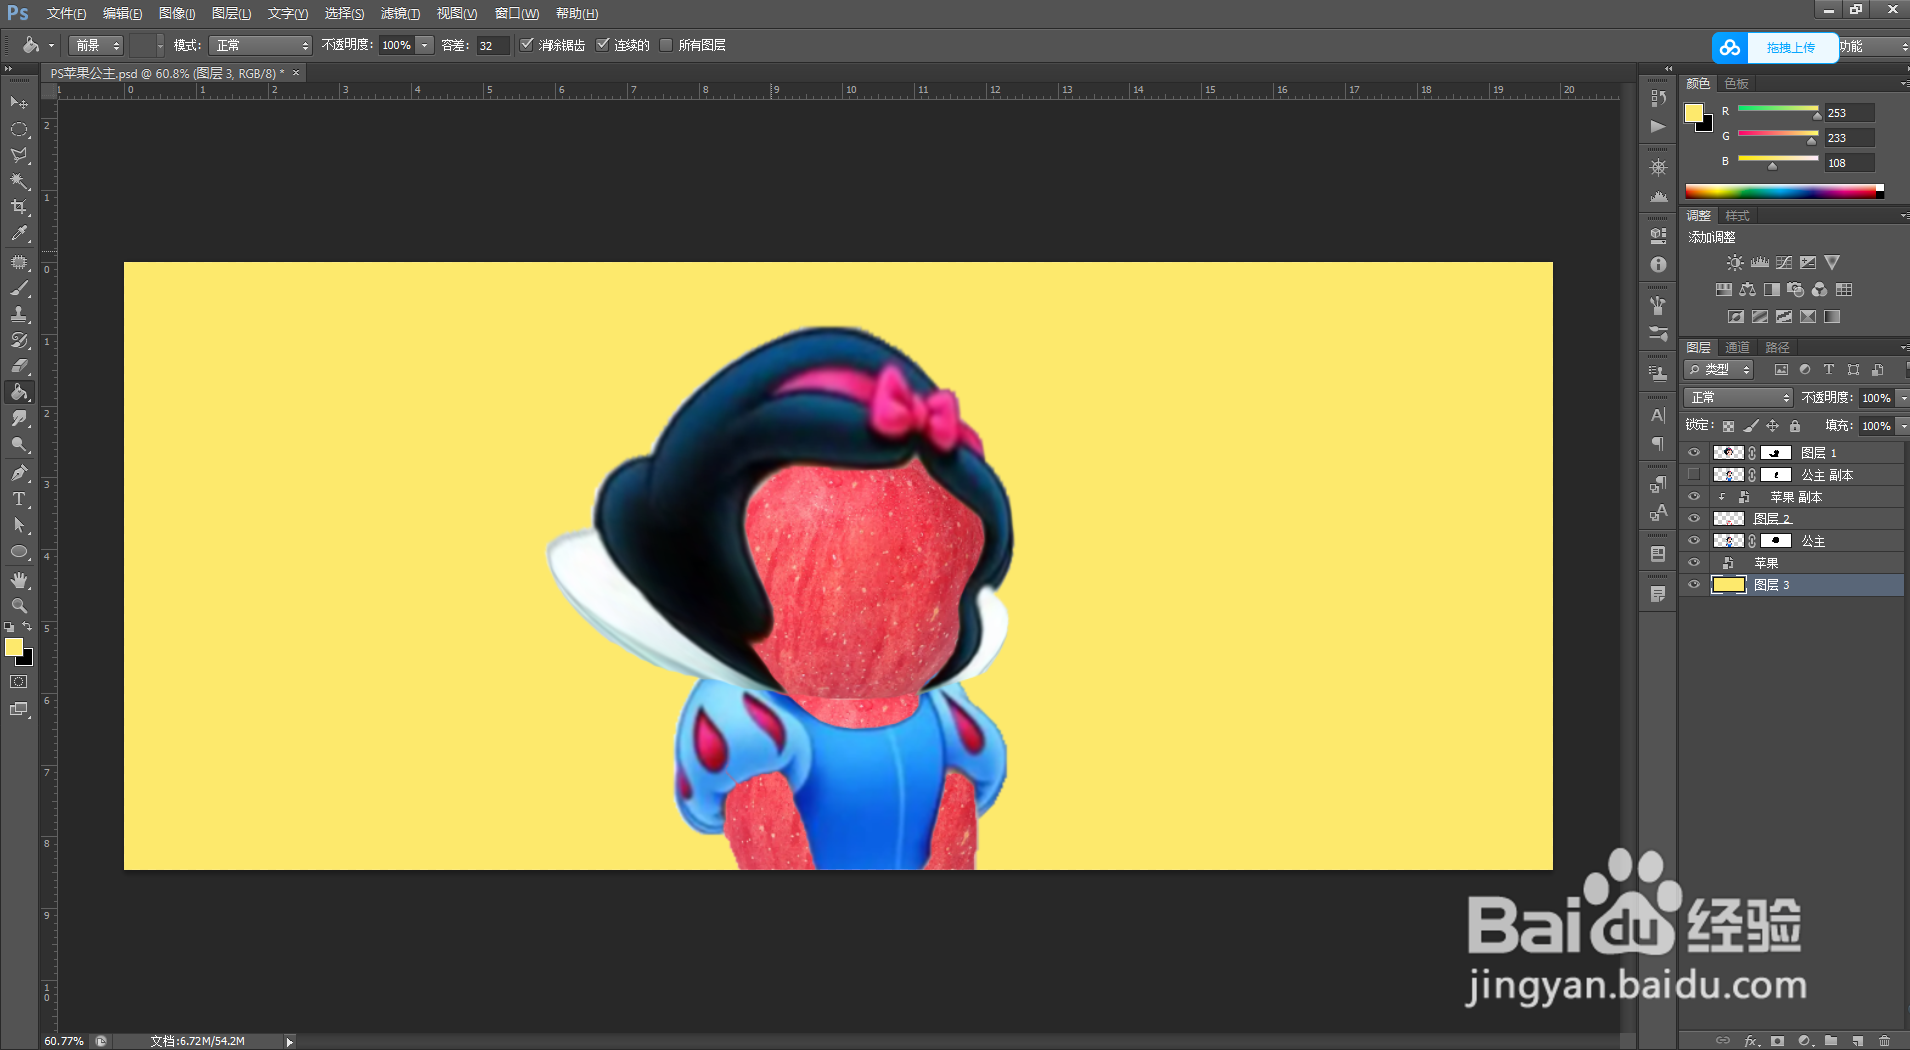Open the 图像 (Image) menu

tap(177, 14)
